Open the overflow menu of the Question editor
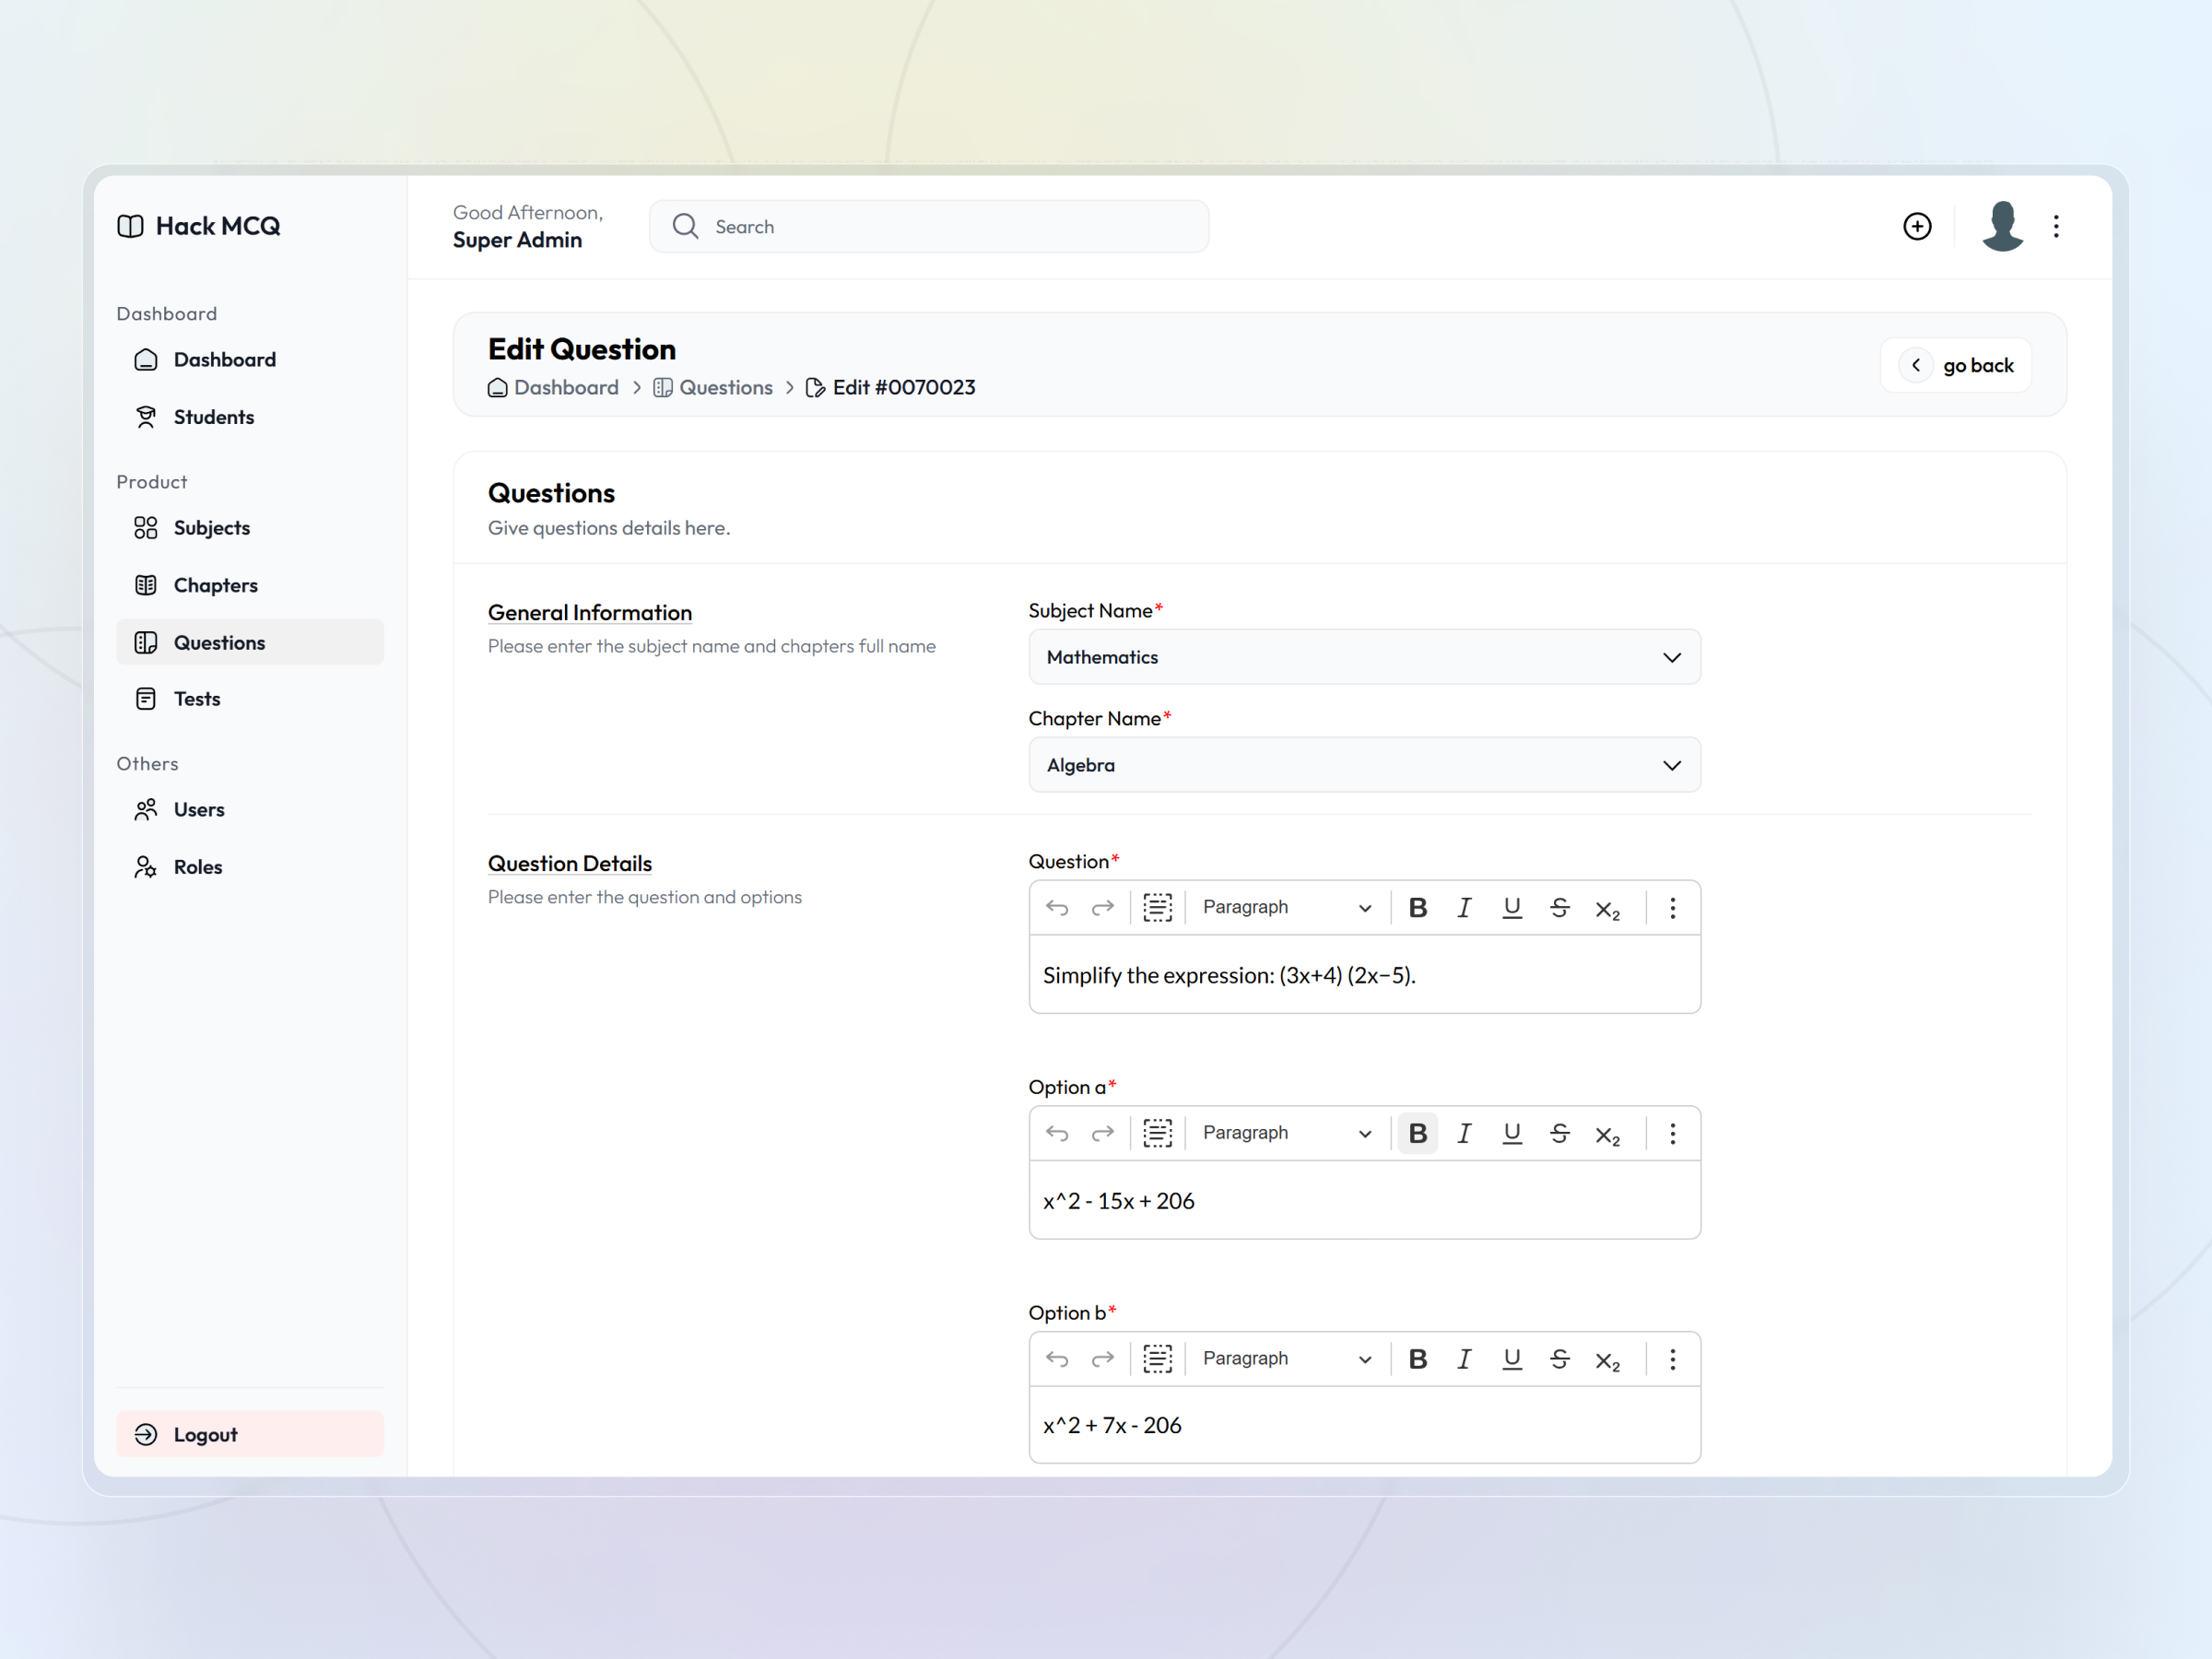The height and width of the screenshot is (1659, 2212). point(1671,907)
